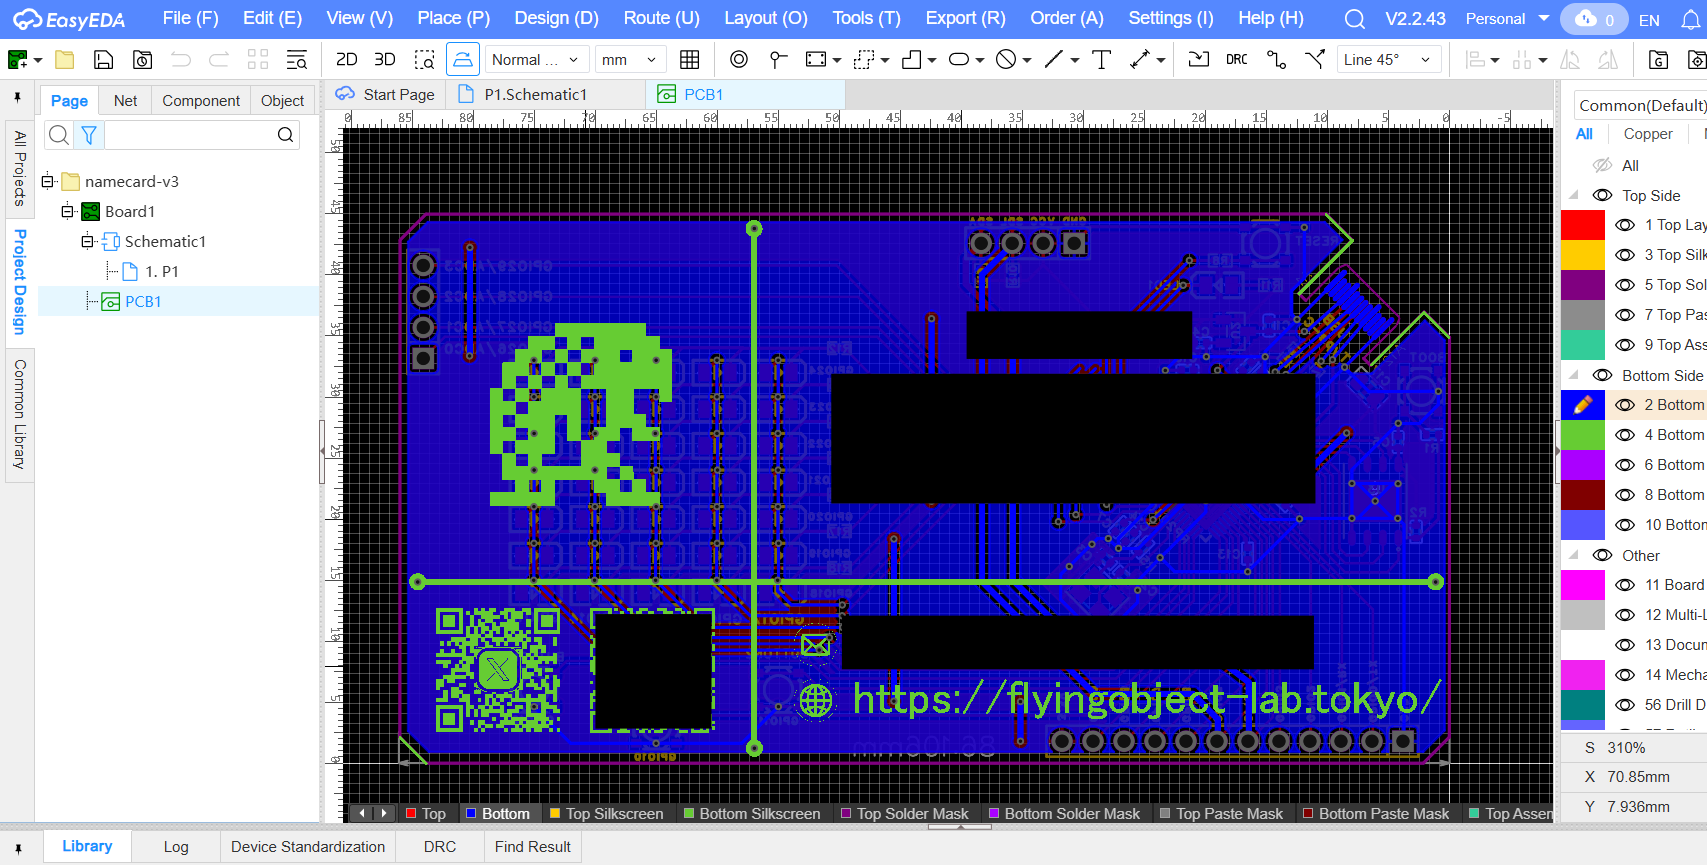This screenshot has height=865, width=1707.
Task: Toggle eye icon for 4 Bottom layer
Action: tap(1625, 435)
